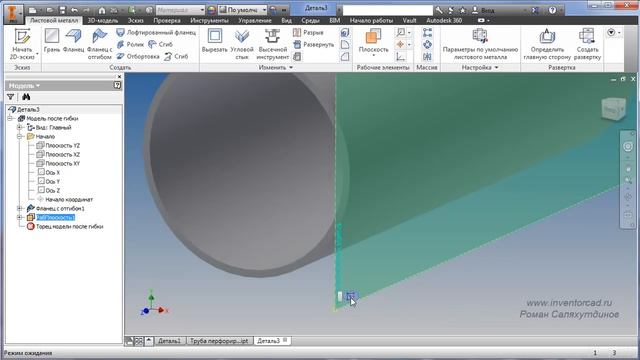640x360 pixels.
Task: Choose the Отбортовка hem tool
Action: tap(138, 56)
